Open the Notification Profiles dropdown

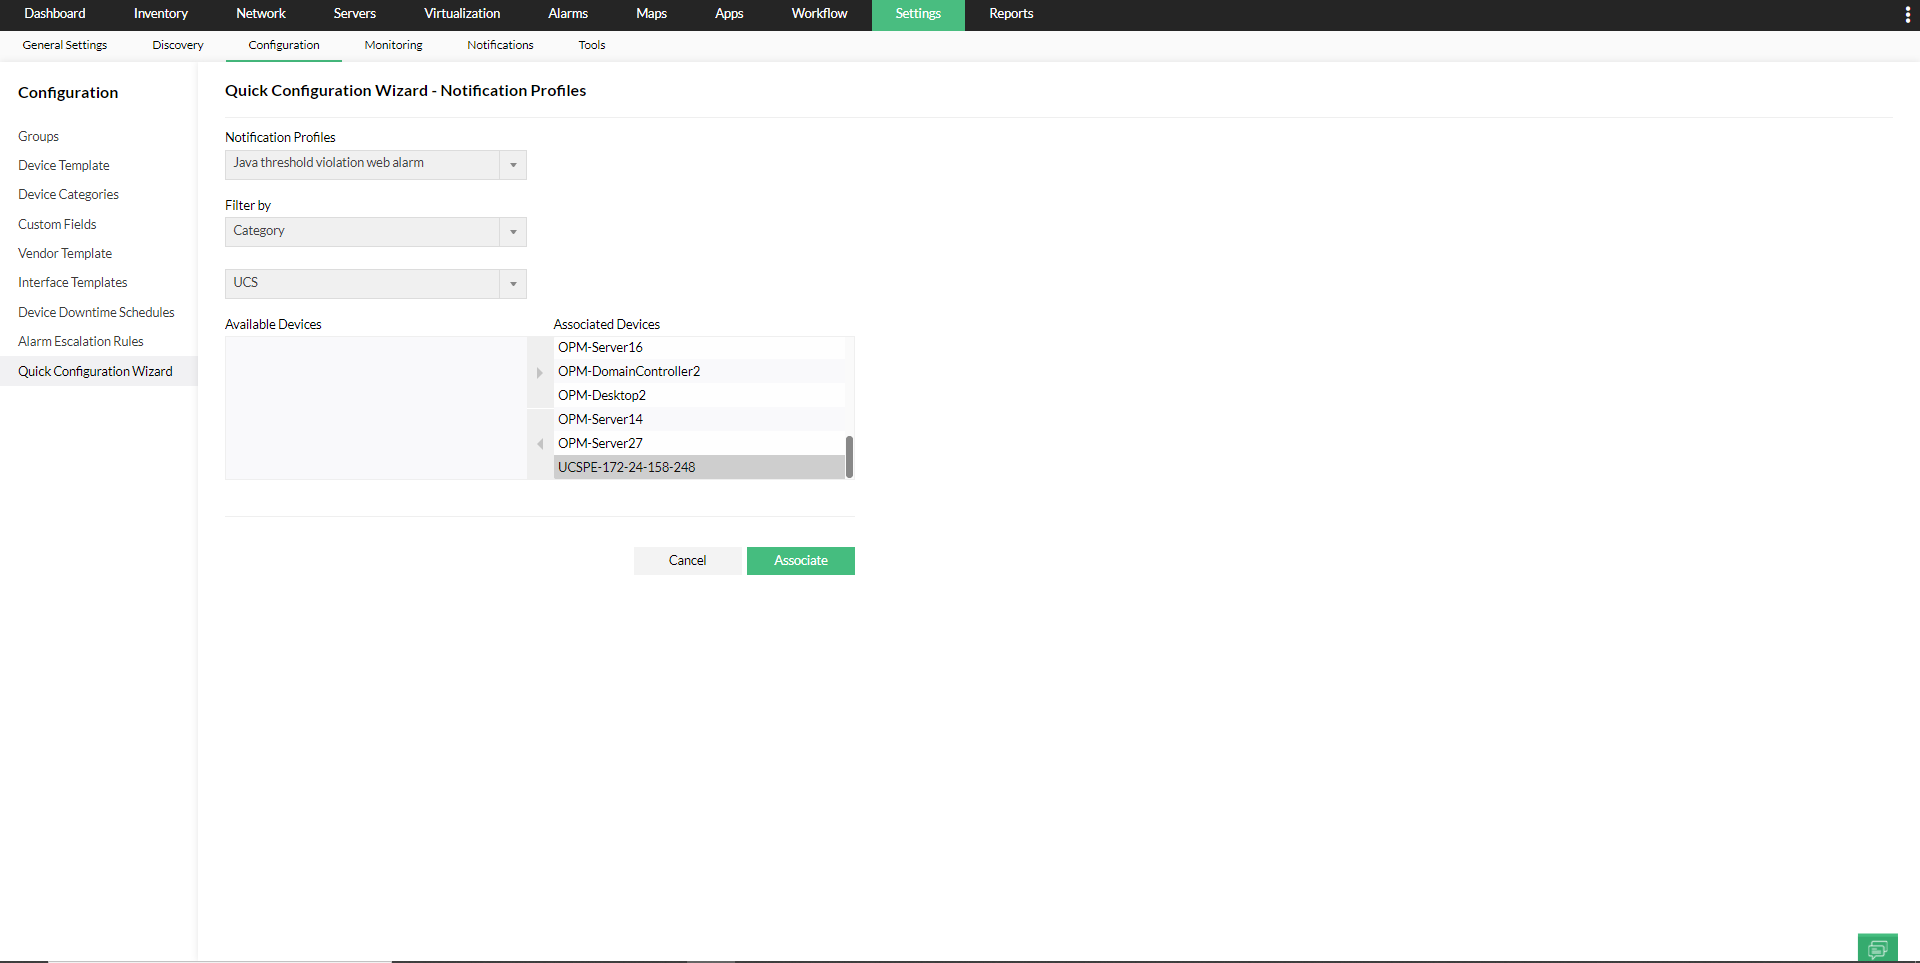[x=512, y=164]
